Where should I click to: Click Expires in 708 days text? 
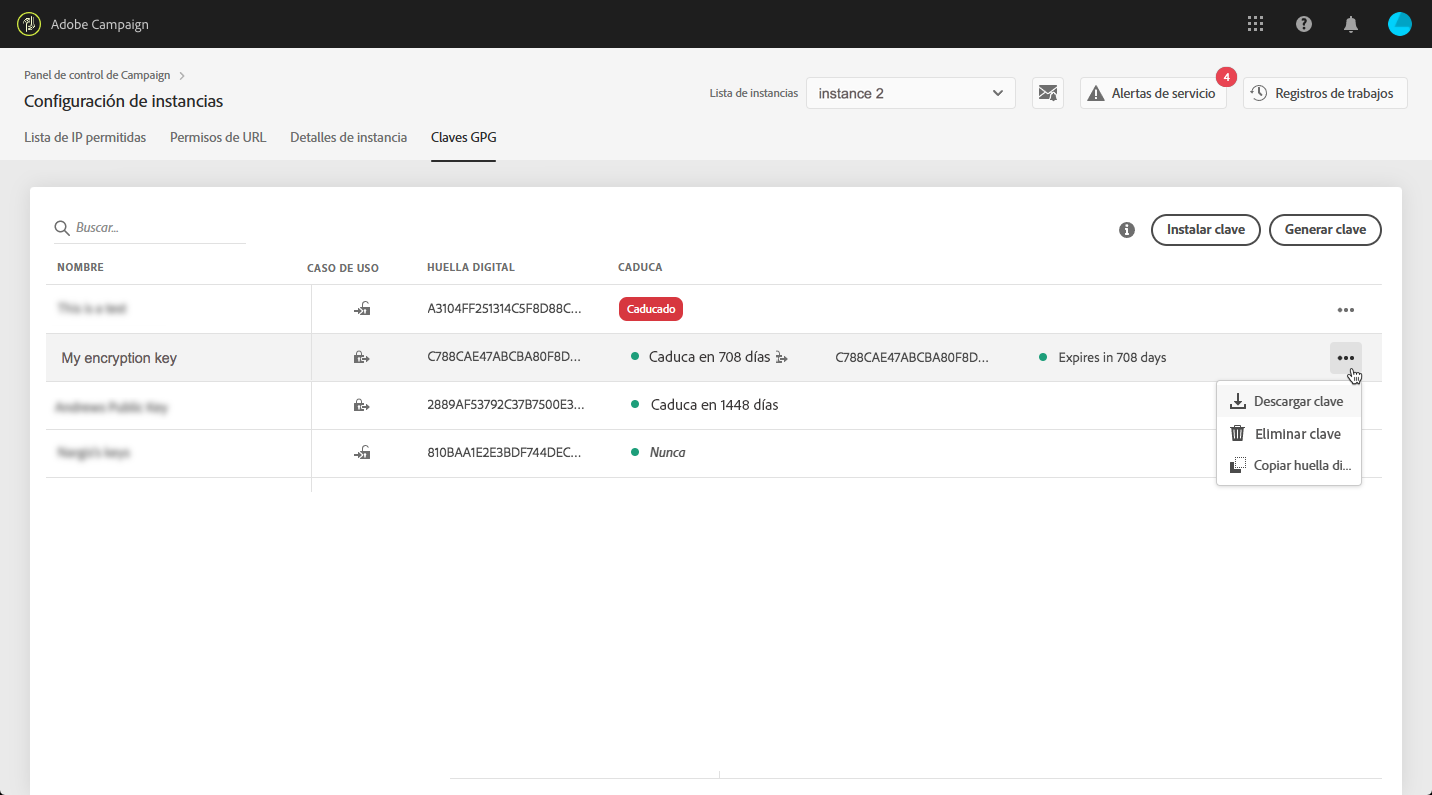[x=1112, y=357]
